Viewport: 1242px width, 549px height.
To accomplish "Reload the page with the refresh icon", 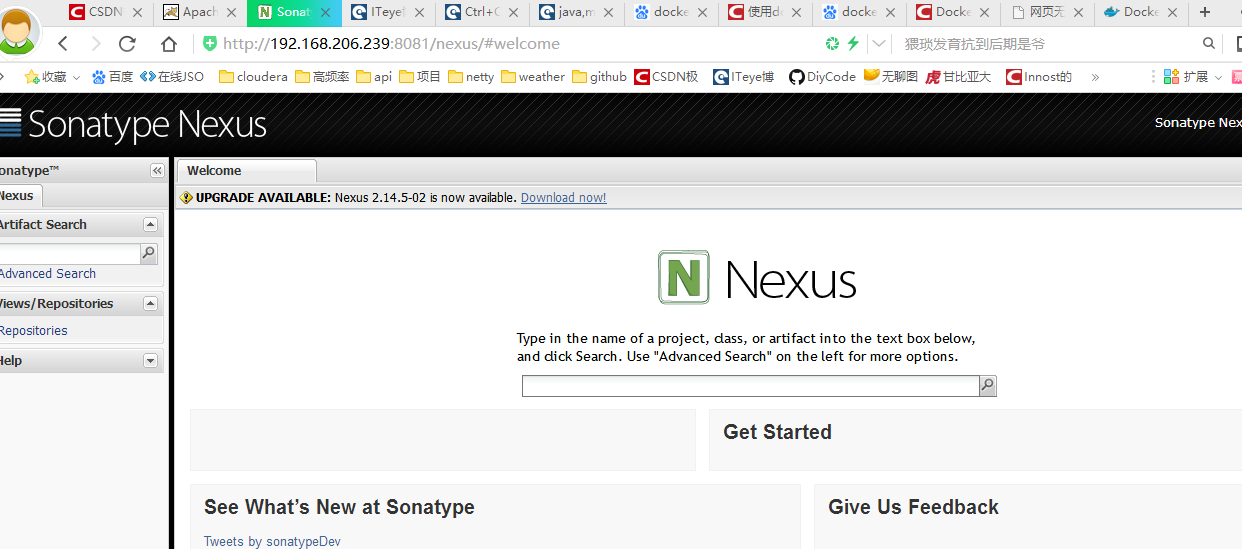I will (x=127, y=44).
